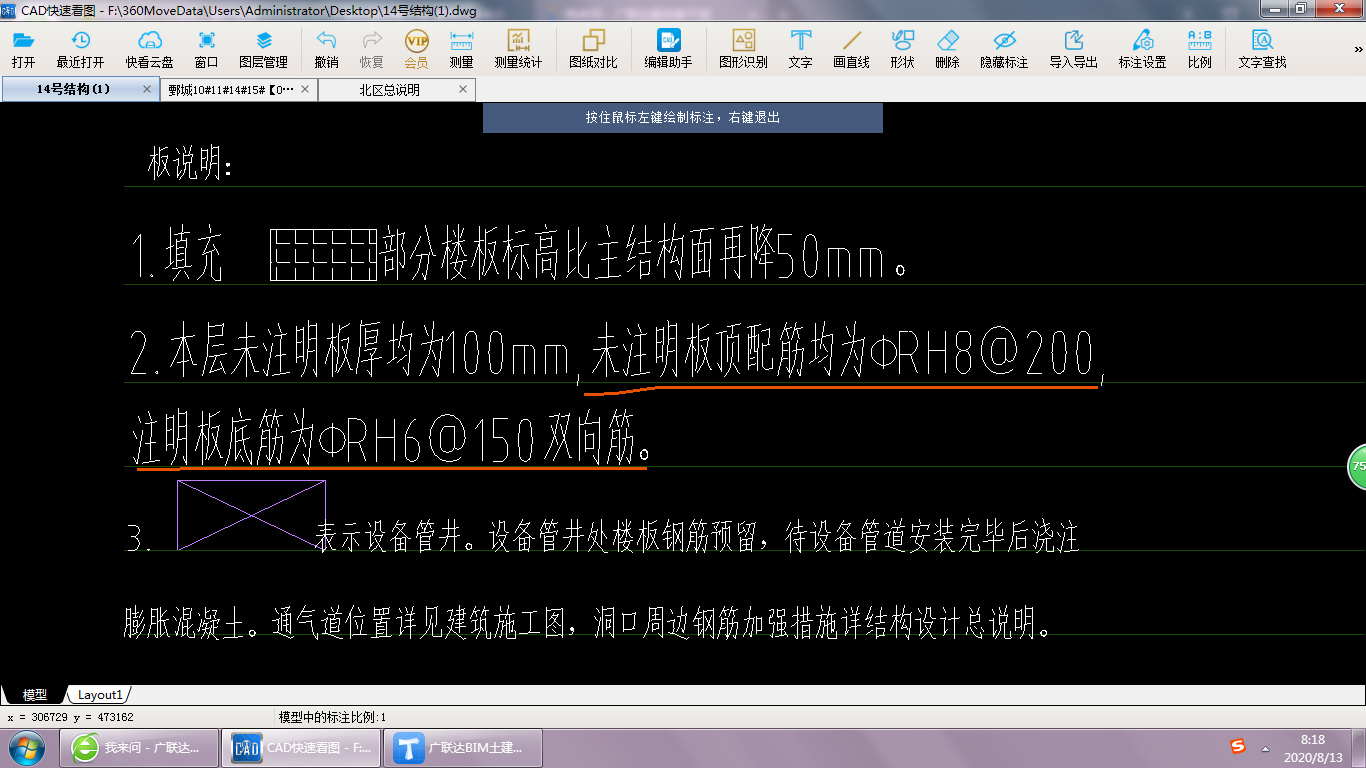Switch to the 北区总说明 tab

pyautogui.click(x=390, y=90)
